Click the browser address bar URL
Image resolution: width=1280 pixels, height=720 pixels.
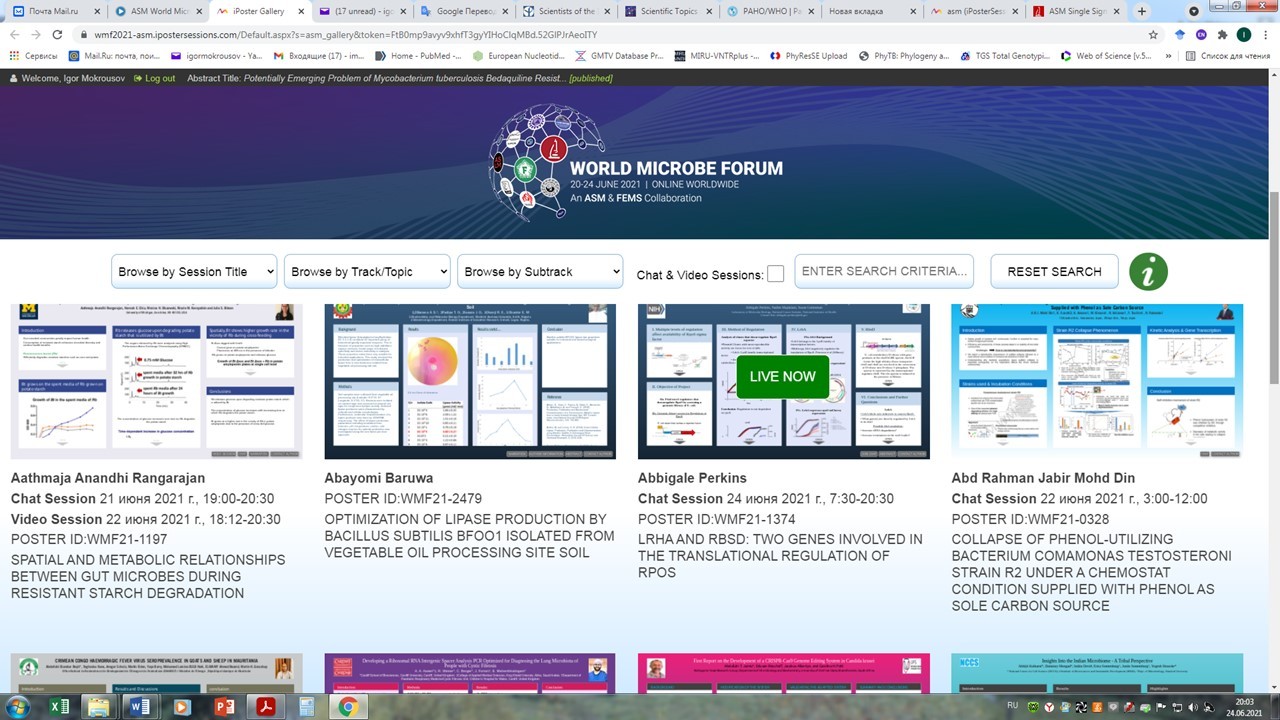click(345, 34)
